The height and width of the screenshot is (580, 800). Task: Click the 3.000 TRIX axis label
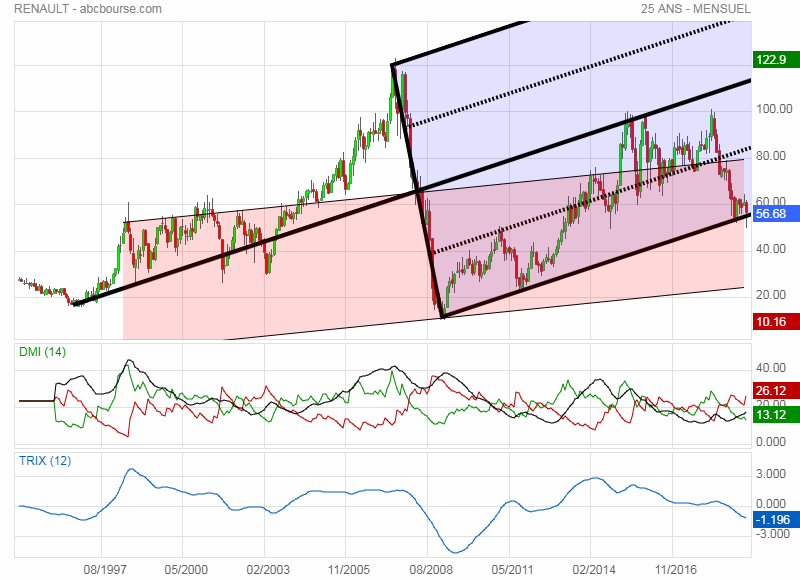click(771, 473)
